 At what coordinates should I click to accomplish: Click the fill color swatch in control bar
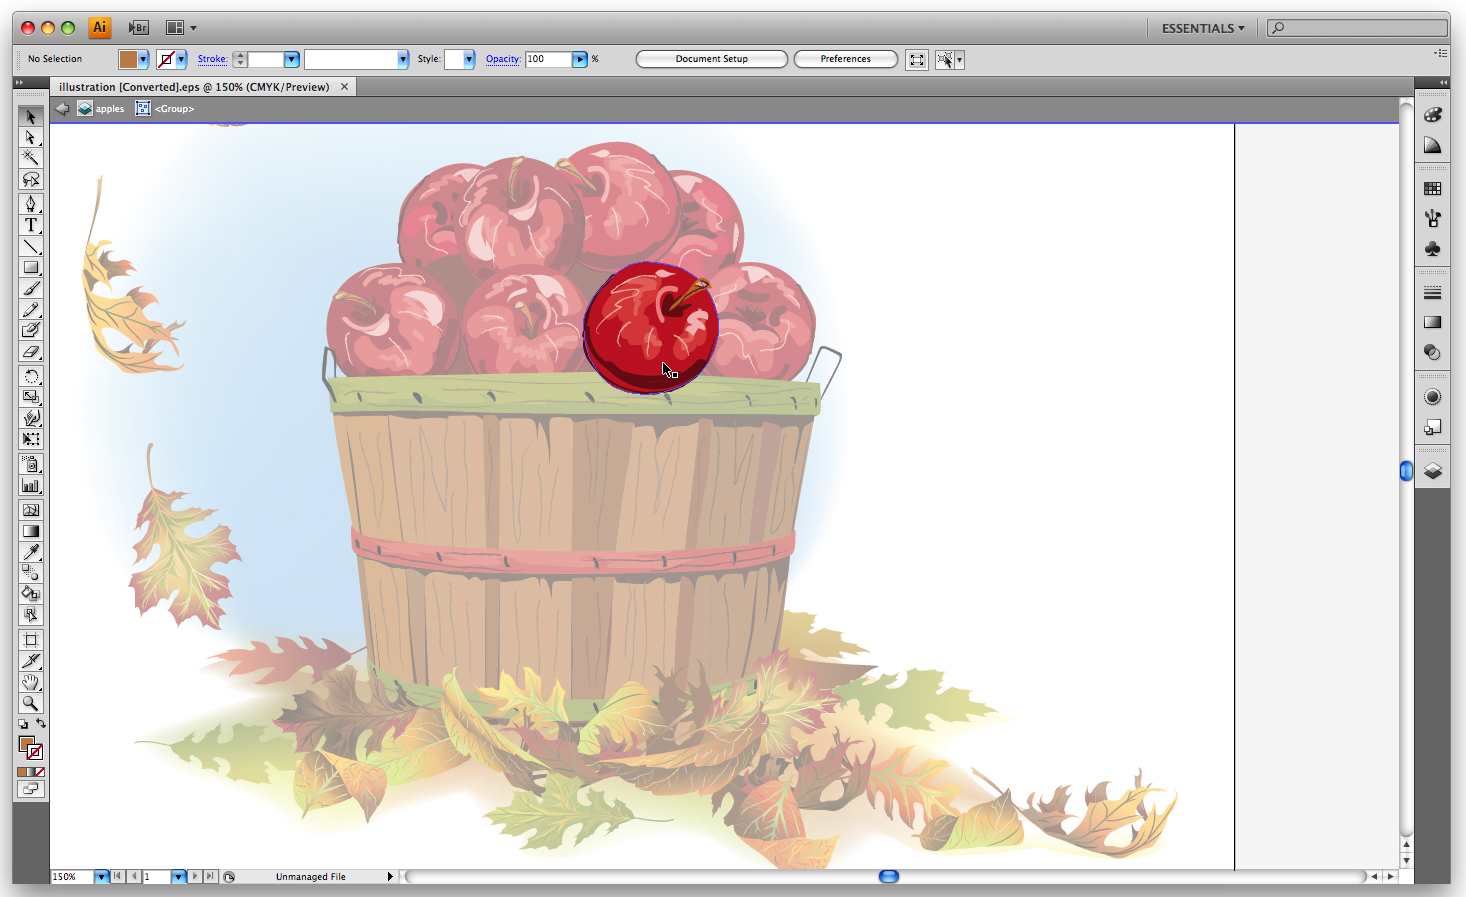pyautogui.click(x=128, y=59)
